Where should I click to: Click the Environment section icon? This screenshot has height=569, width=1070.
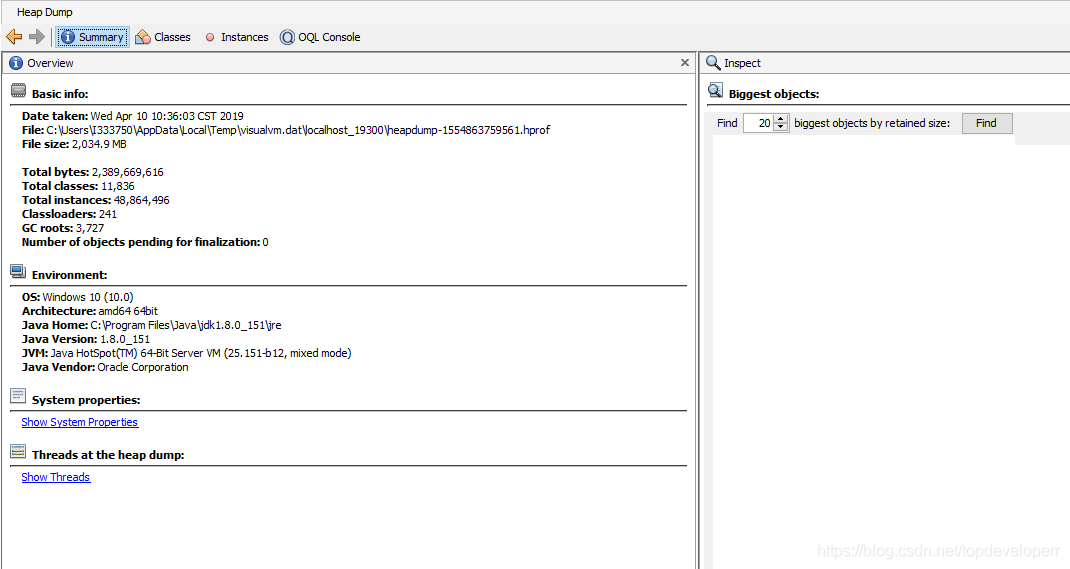click(18, 272)
